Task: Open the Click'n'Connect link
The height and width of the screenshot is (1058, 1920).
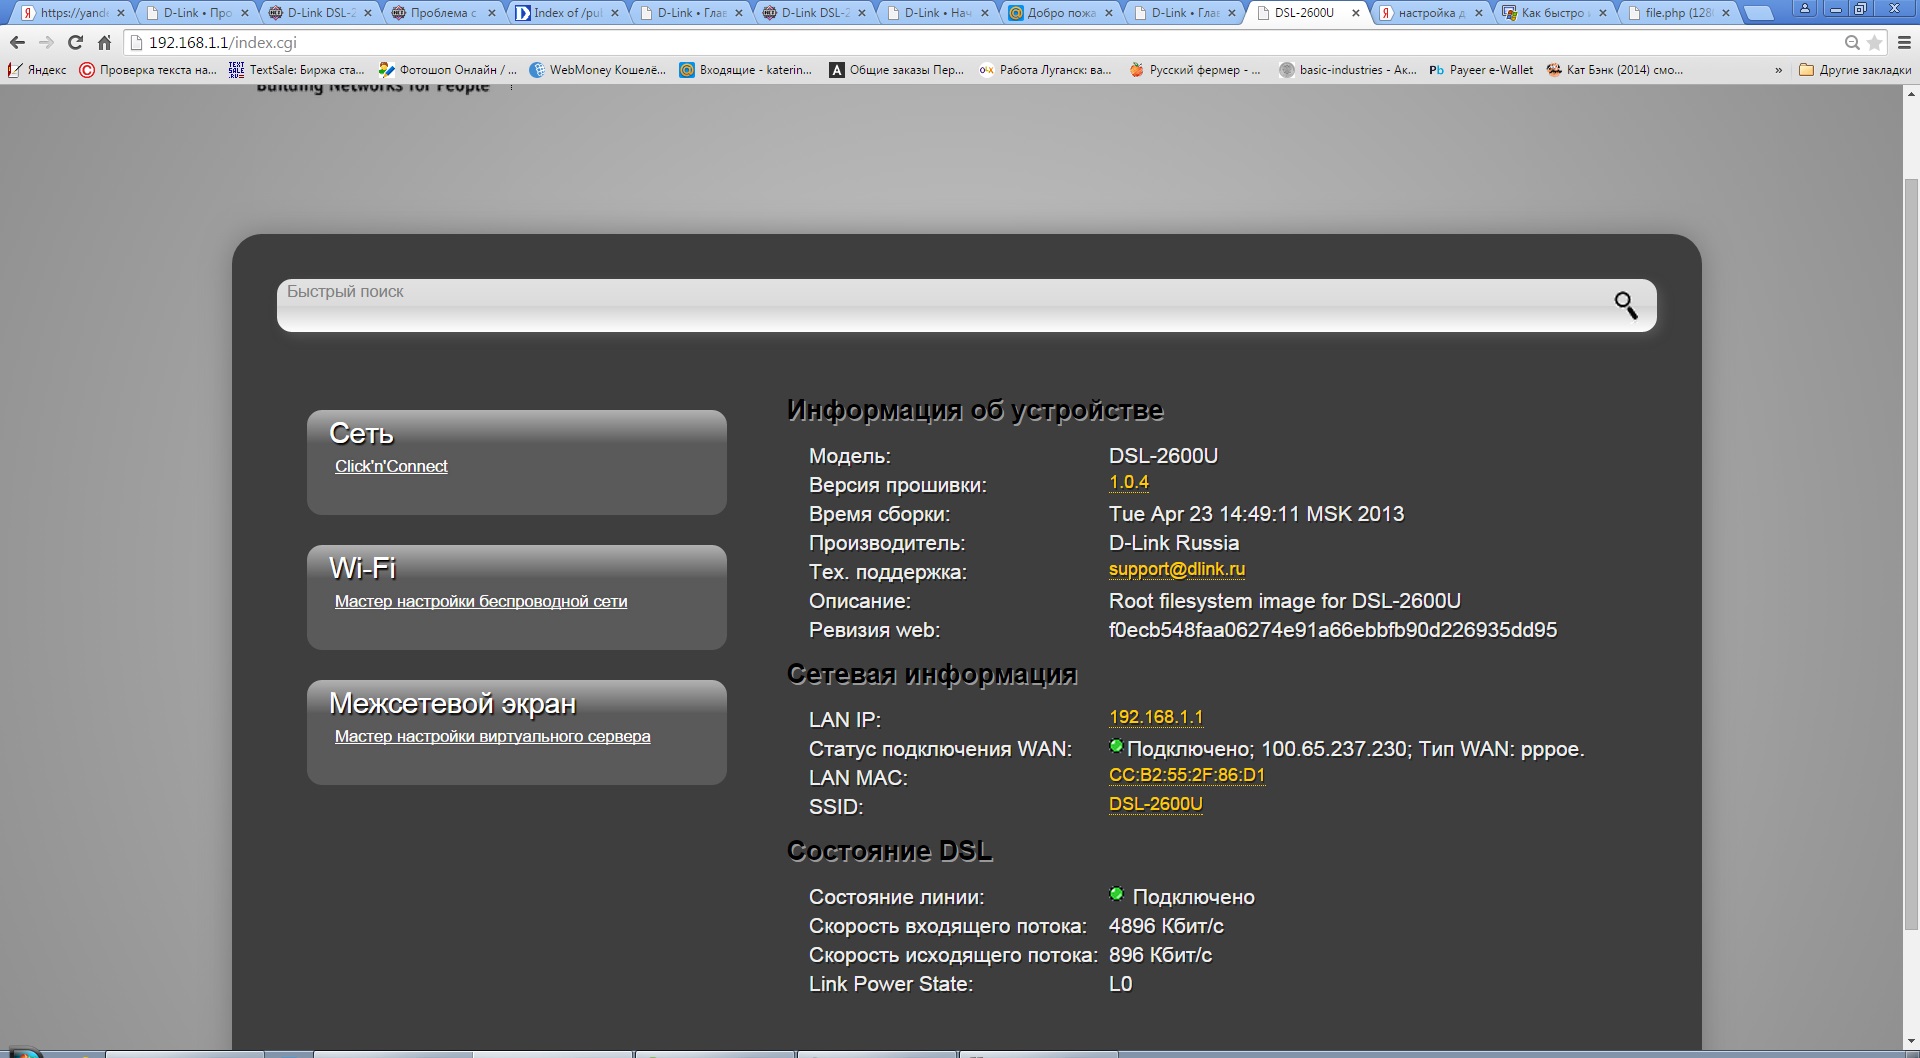Action: coord(391,467)
